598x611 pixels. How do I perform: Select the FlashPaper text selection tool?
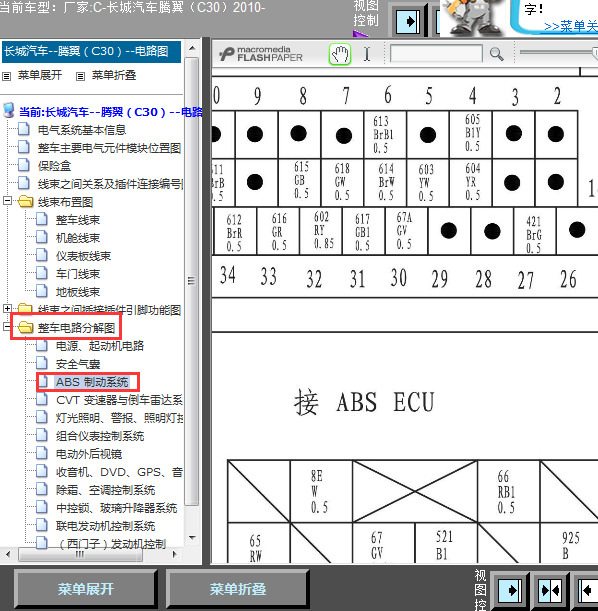tap(367, 54)
